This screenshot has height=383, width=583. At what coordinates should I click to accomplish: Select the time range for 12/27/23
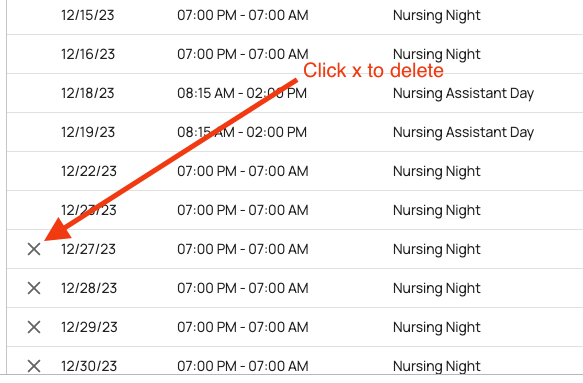click(243, 249)
